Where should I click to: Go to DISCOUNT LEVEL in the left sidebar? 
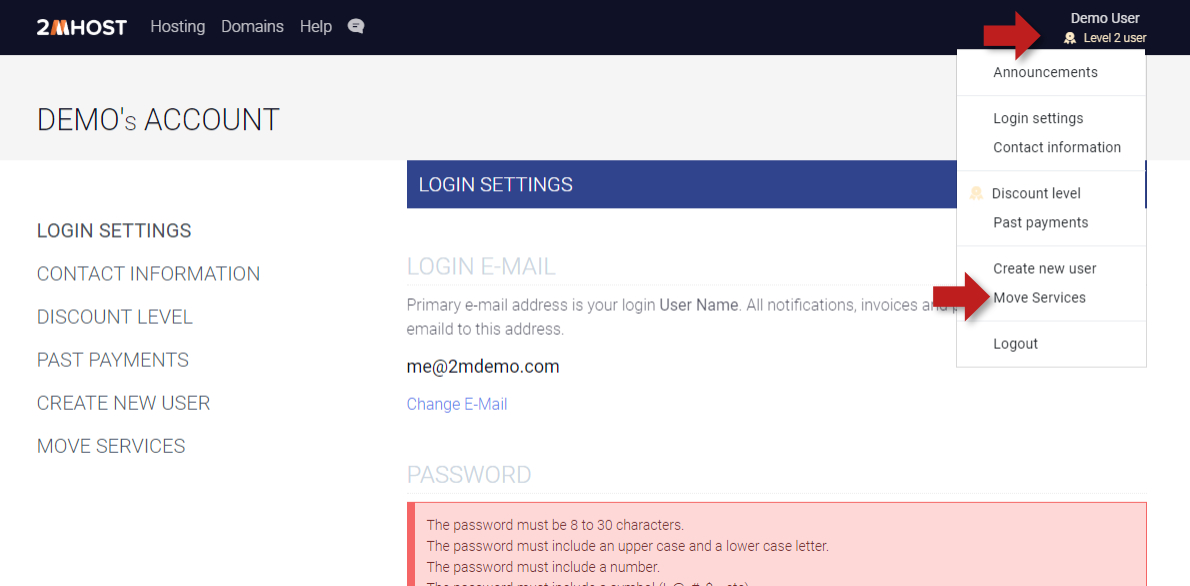click(115, 317)
